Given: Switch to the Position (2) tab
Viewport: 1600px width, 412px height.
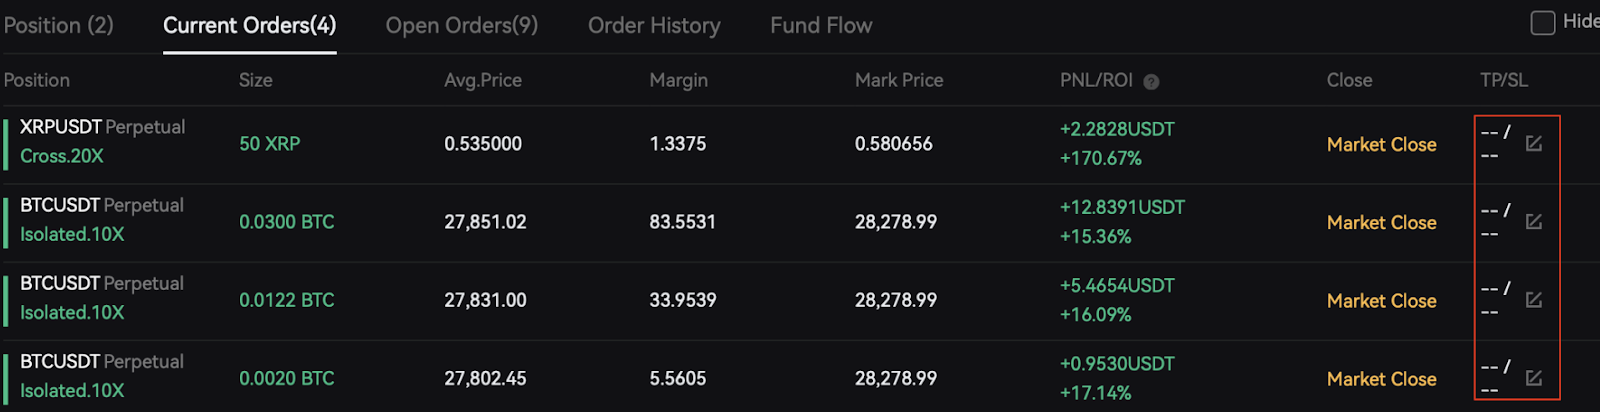Looking at the screenshot, I should [58, 26].
